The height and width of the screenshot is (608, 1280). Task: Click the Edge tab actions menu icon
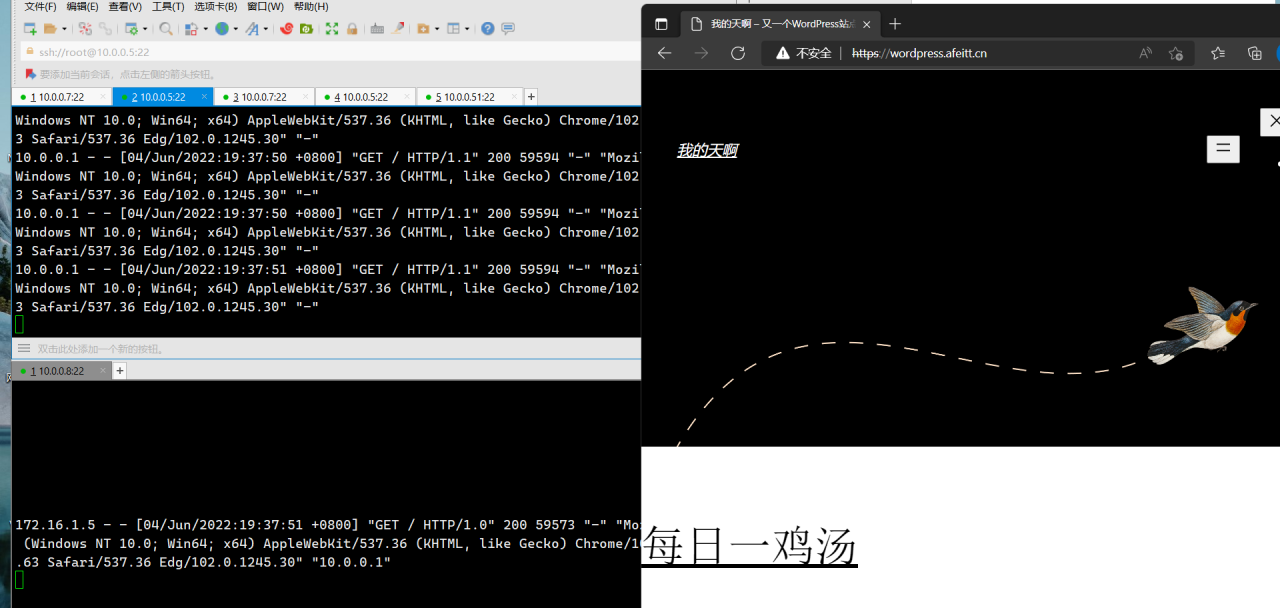coord(661,24)
